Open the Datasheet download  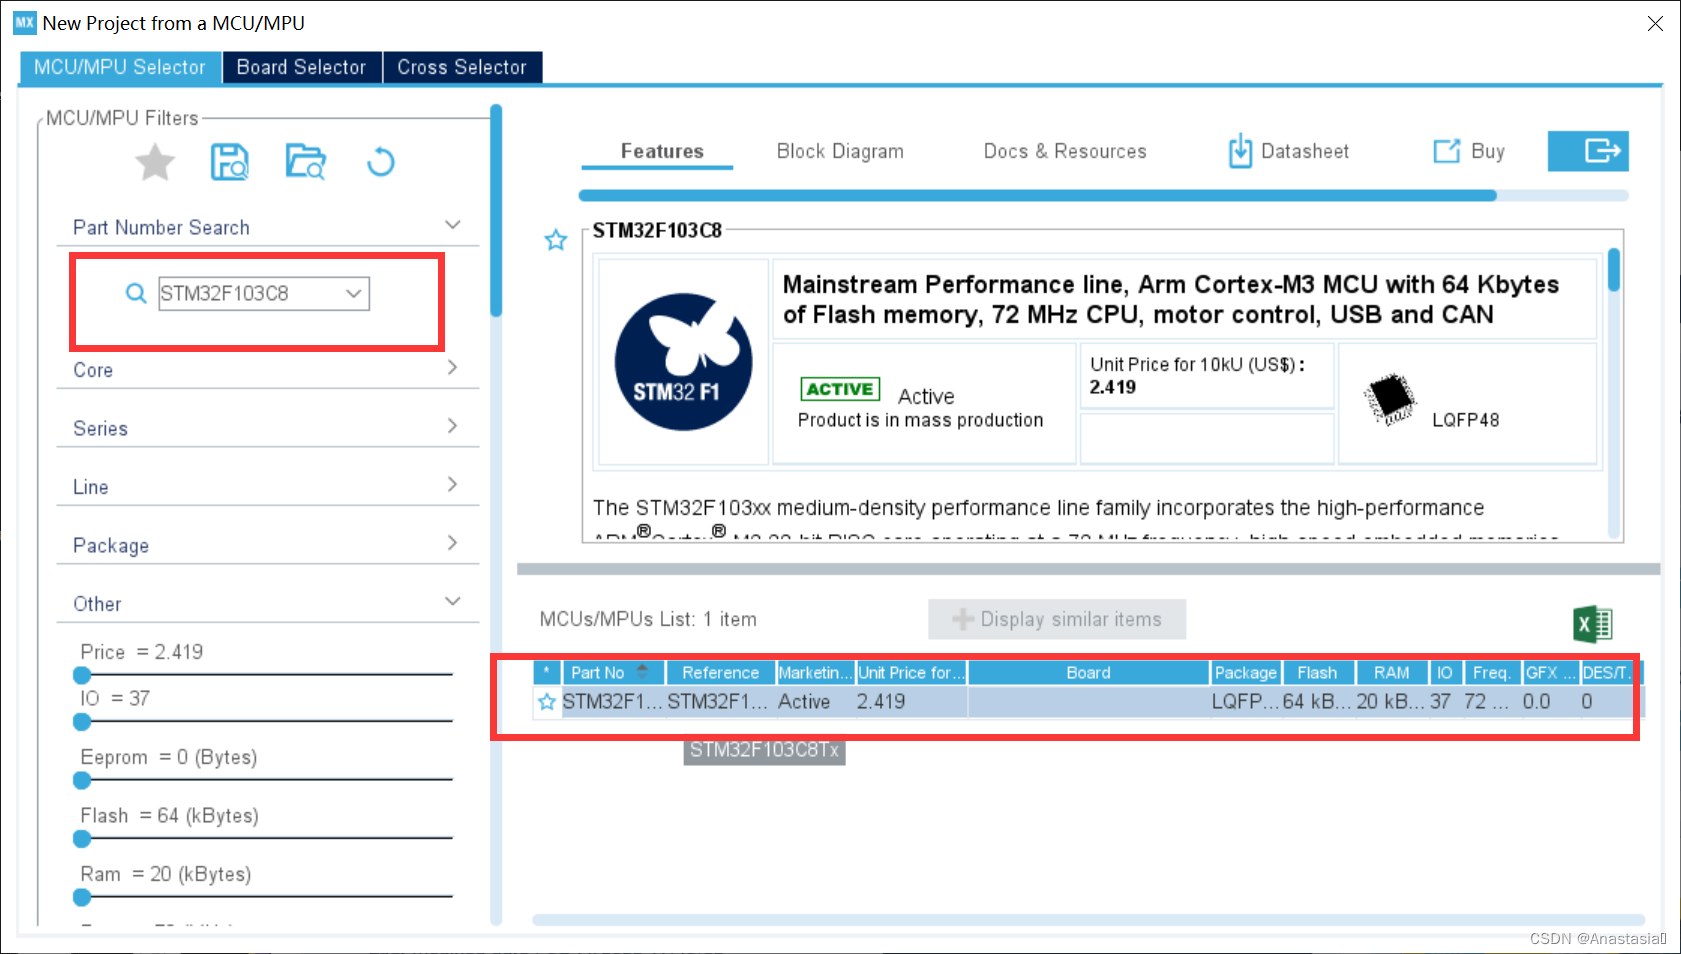[x=1288, y=151]
